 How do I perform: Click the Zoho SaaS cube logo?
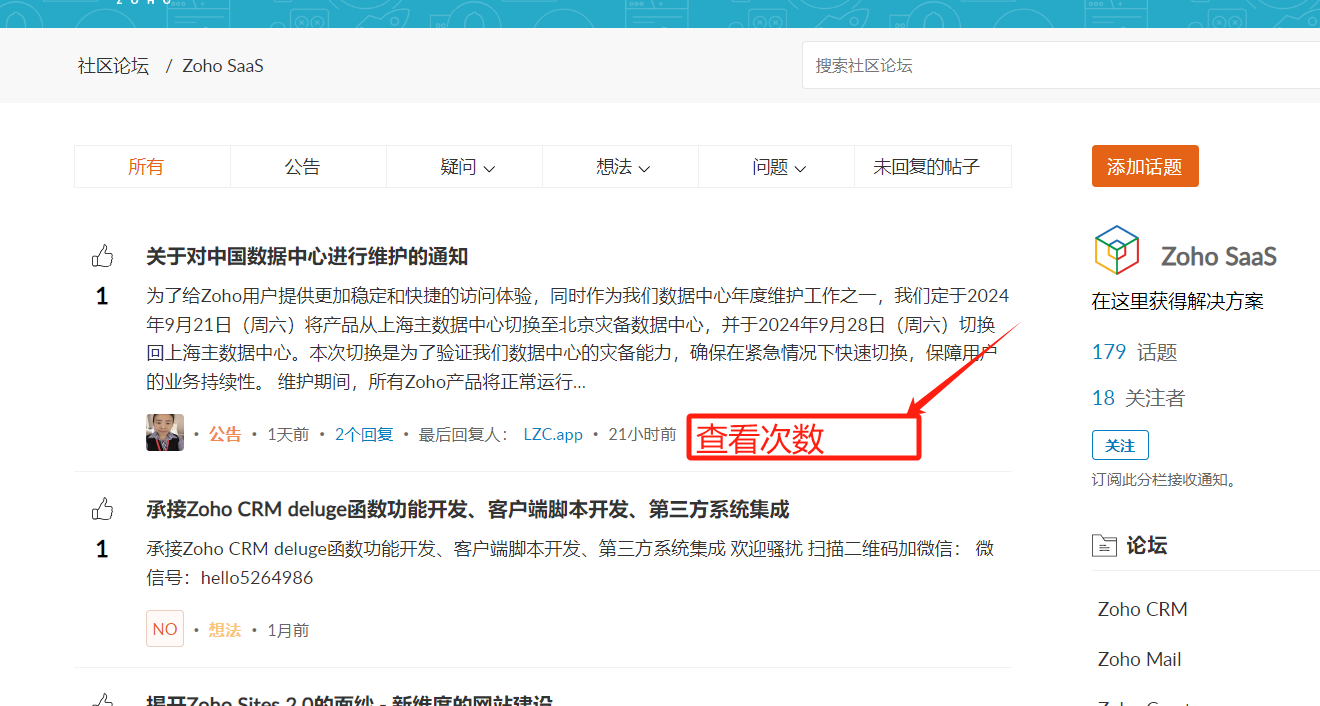click(1116, 250)
